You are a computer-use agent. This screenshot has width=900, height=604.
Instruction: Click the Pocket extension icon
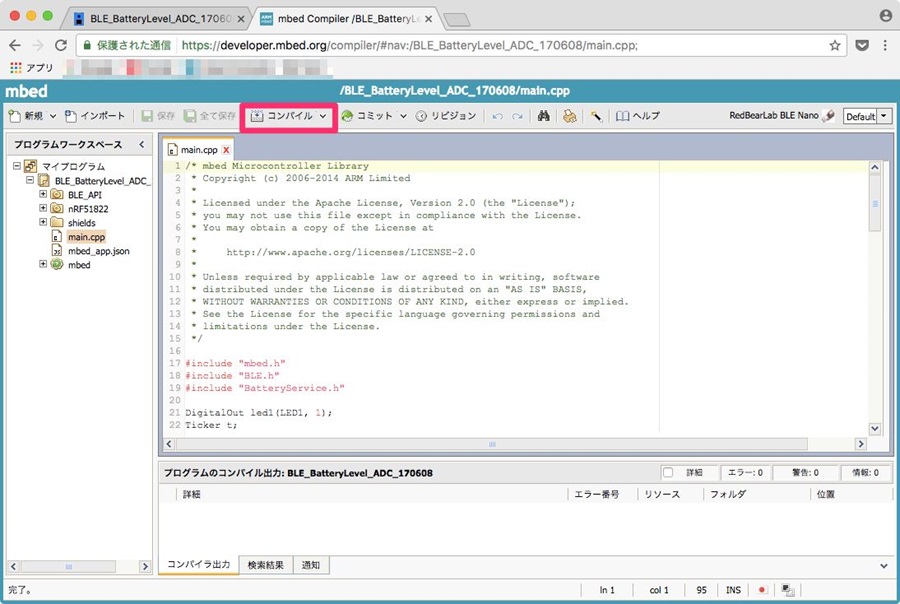point(862,45)
